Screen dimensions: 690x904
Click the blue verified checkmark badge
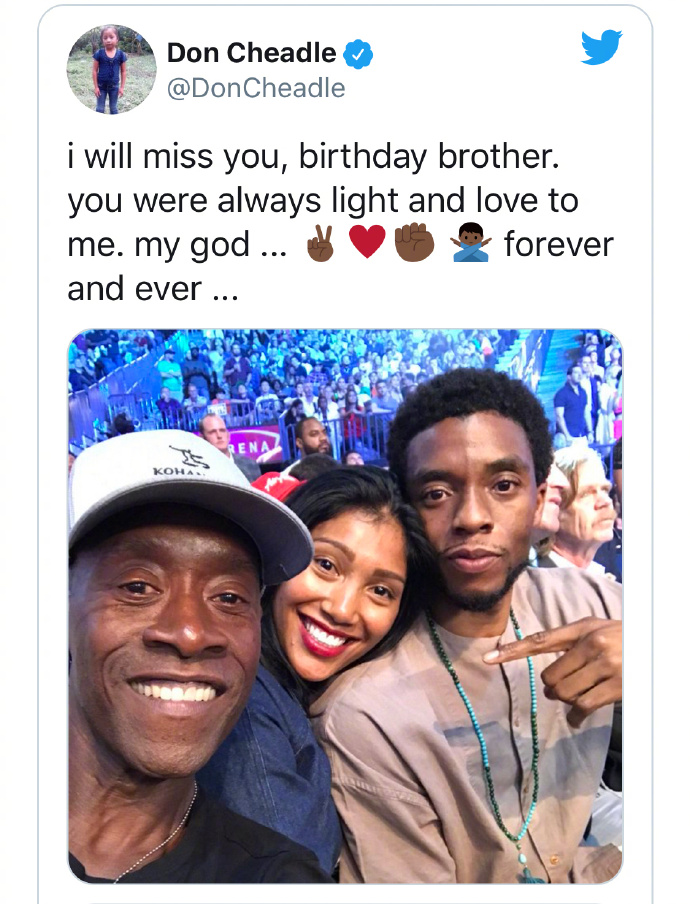[x=358, y=54]
